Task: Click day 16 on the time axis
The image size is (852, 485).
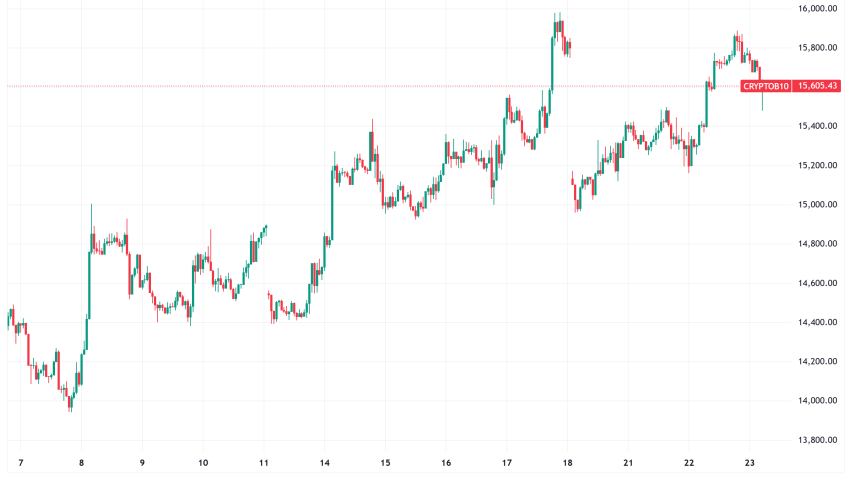Action: [x=446, y=464]
